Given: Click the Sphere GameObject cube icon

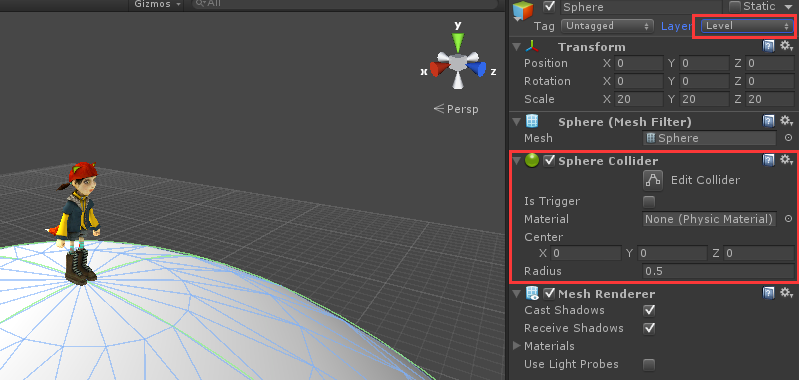Looking at the screenshot, I should coord(523,10).
